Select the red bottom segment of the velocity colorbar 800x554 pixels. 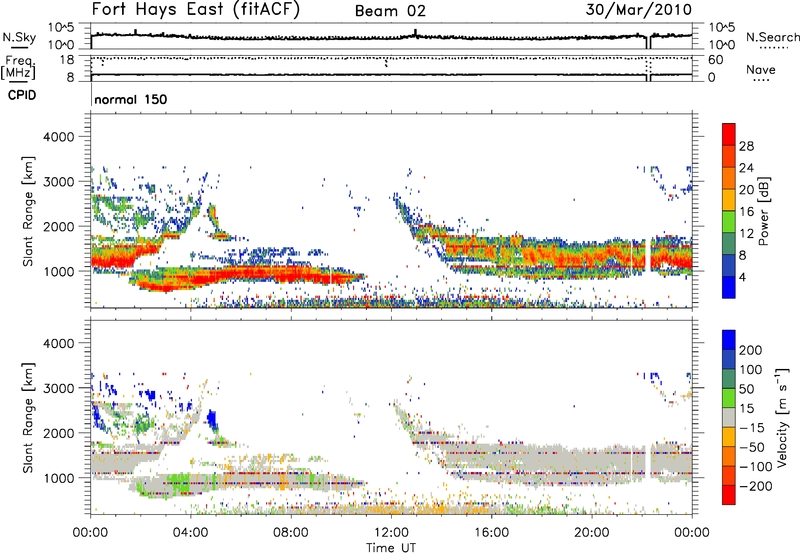click(729, 495)
